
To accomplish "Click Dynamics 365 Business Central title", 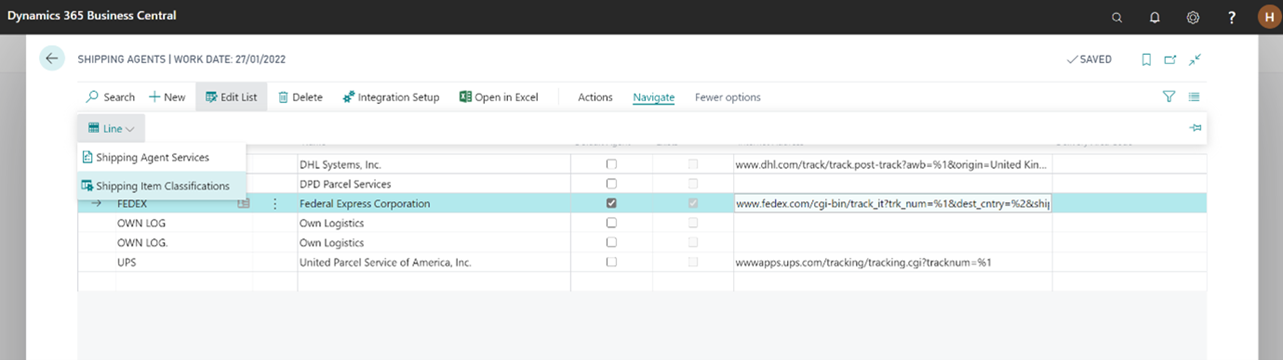I will pos(92,17).
